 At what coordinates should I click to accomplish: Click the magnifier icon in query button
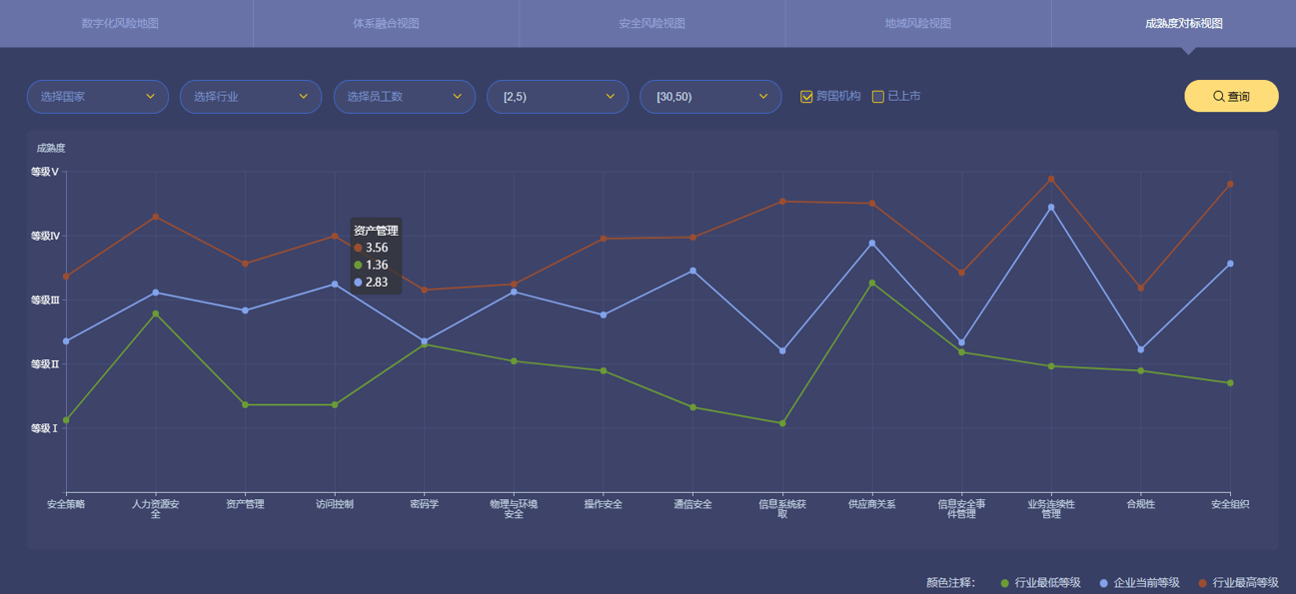point(1218,97)
